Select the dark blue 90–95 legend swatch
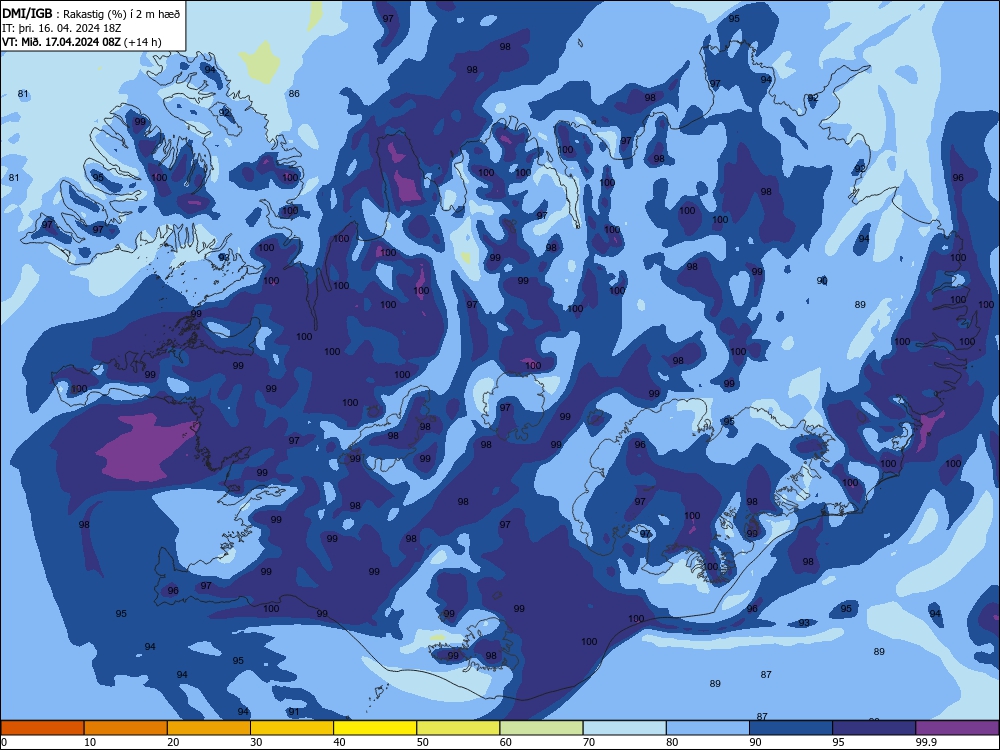The width and height of the screenshot is (1000, 750). (791, 728)
